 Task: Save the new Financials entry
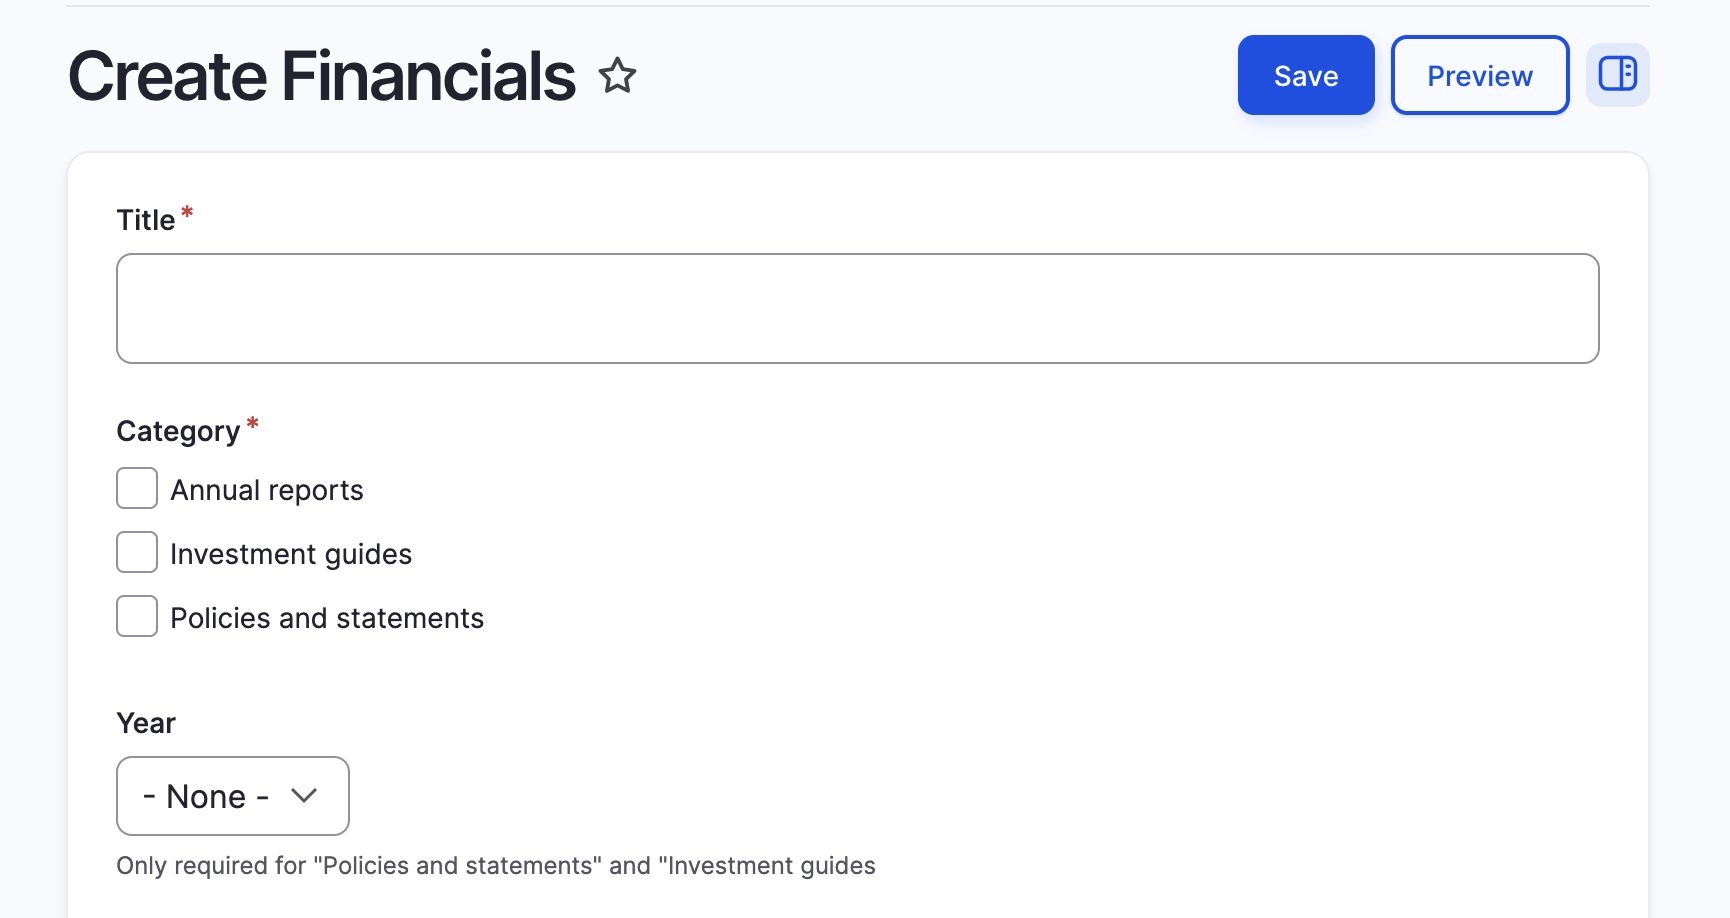point(1305,76)
